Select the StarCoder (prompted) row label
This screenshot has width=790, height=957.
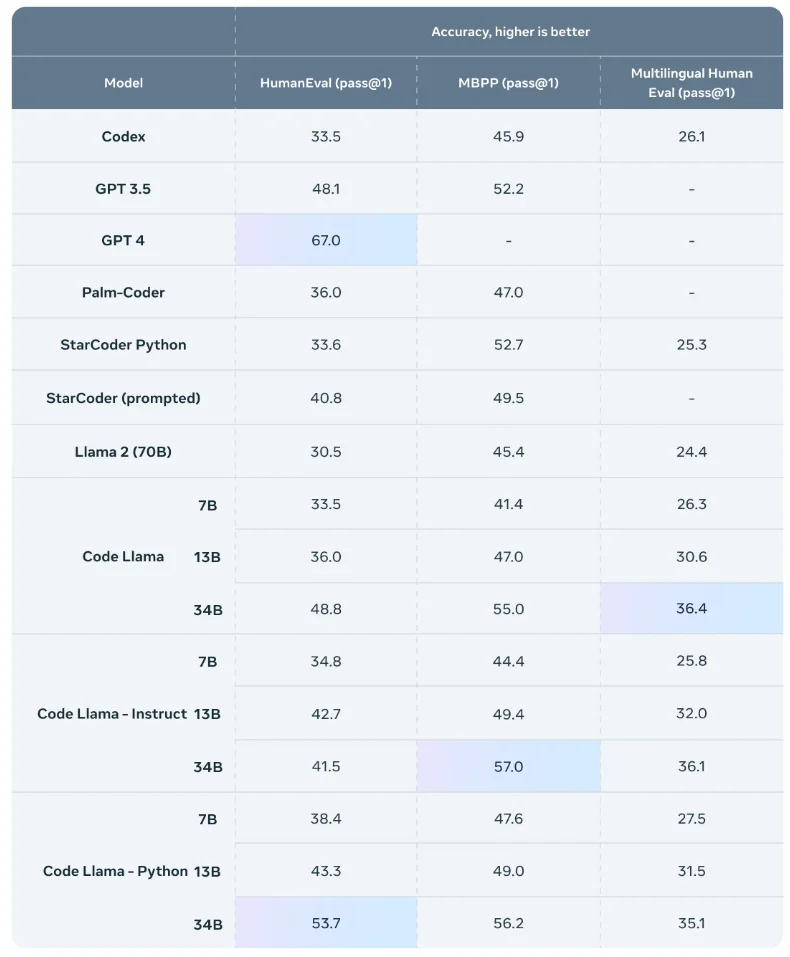123,398
